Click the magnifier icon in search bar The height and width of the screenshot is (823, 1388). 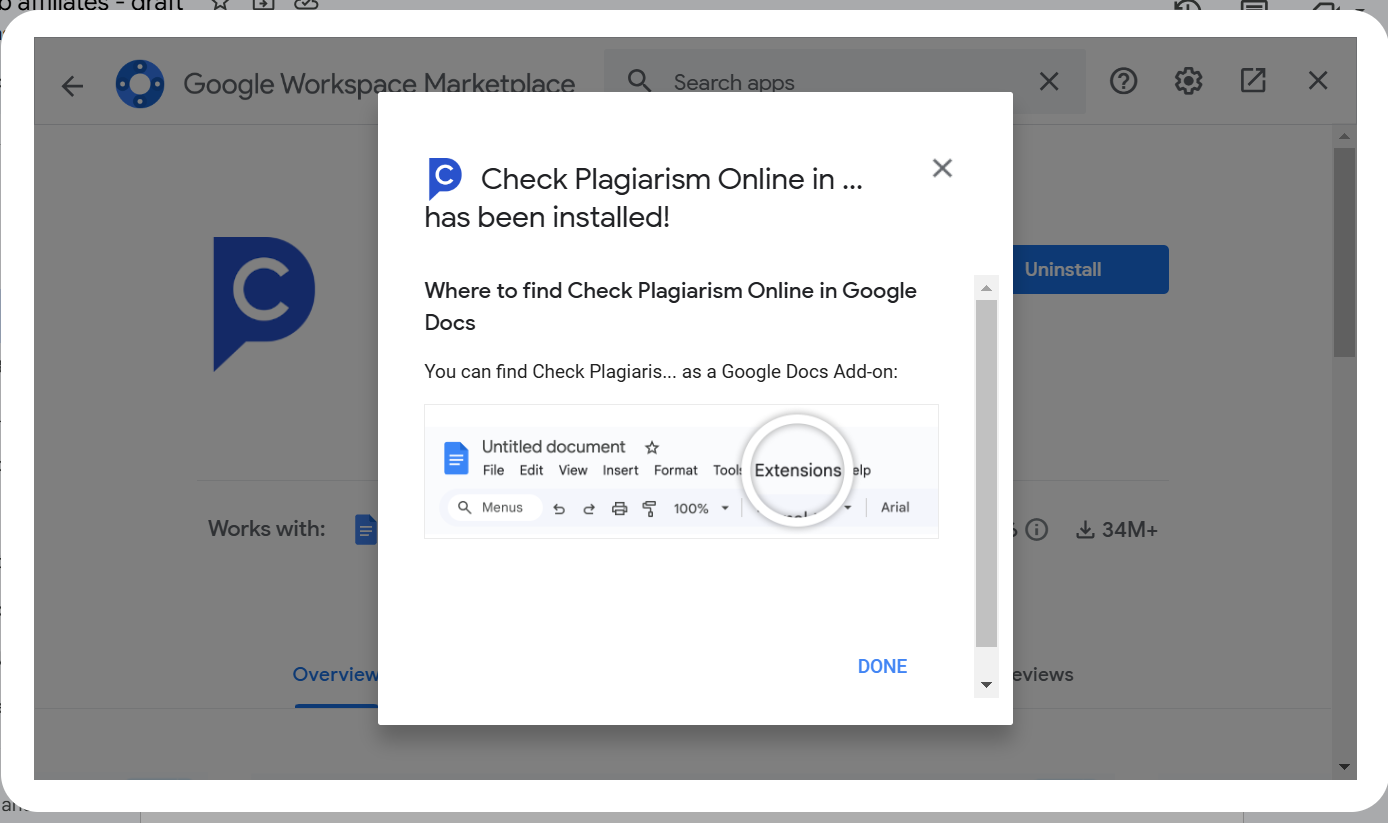[x=639, y=82]
